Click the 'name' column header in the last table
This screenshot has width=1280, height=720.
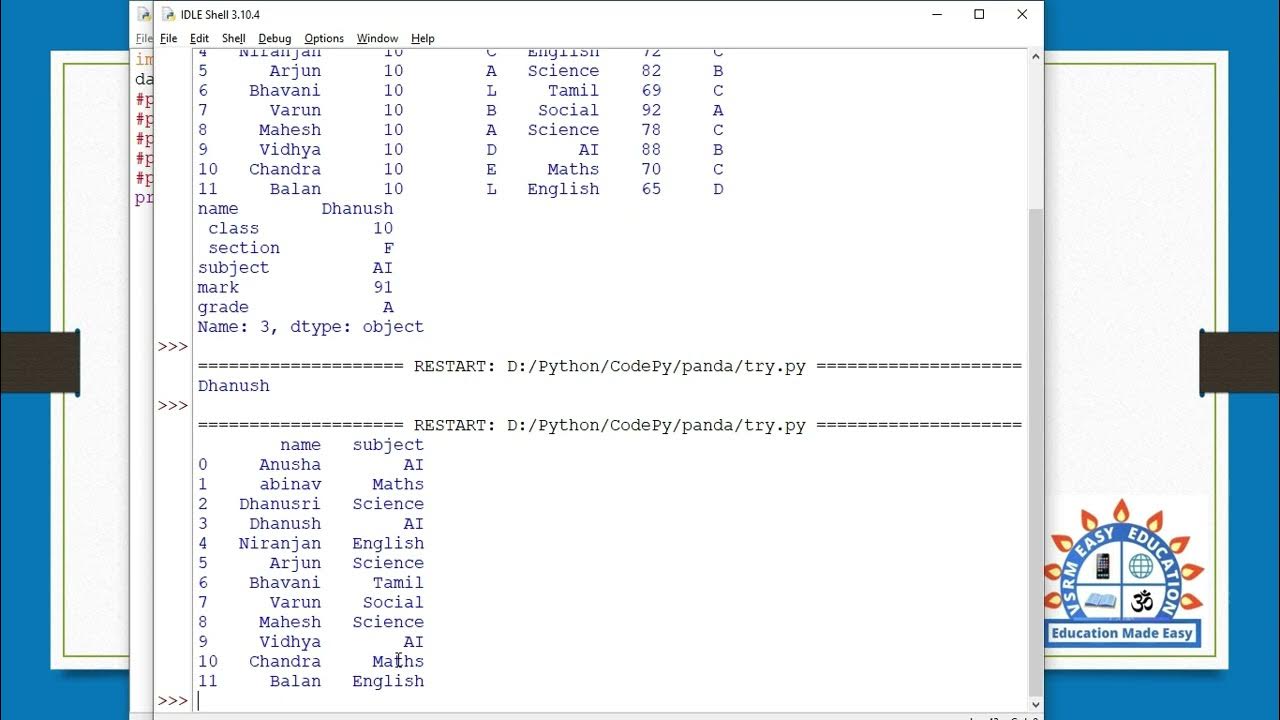(x=301, y=445)
